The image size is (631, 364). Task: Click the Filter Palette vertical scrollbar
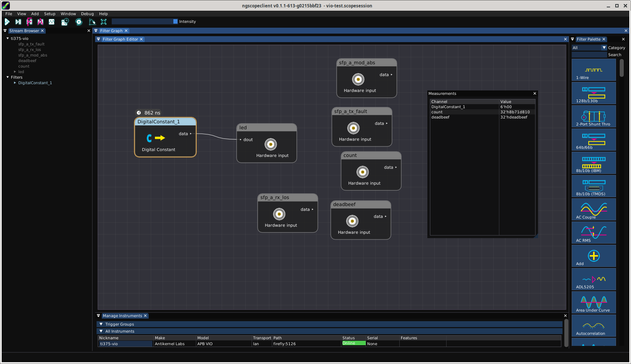pos(622,68)
